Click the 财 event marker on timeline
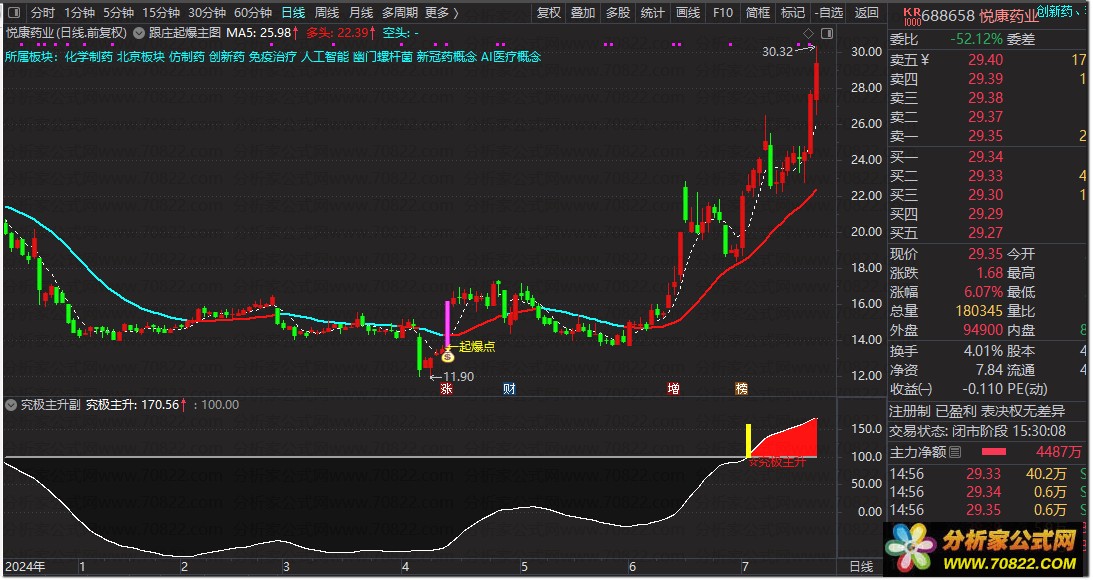The height and width of the screenshot is (580, 1093). [510, 389]
